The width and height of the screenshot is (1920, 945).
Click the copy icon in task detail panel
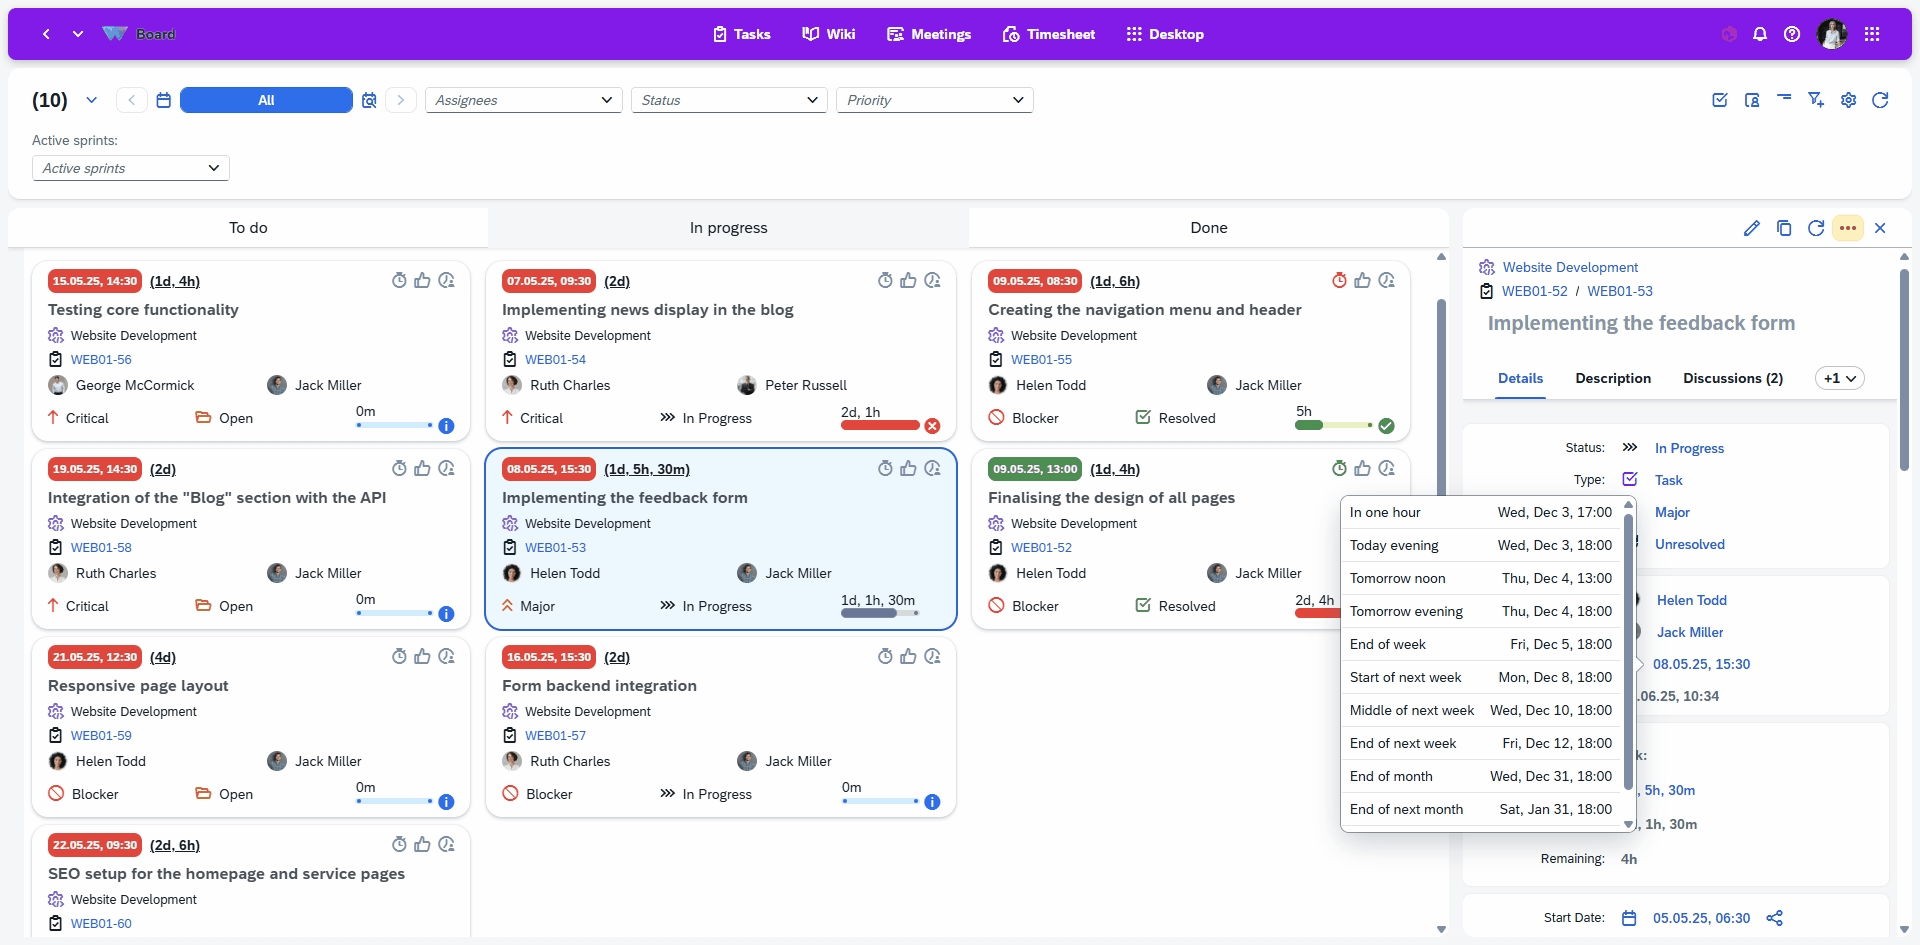[1783, 228]
